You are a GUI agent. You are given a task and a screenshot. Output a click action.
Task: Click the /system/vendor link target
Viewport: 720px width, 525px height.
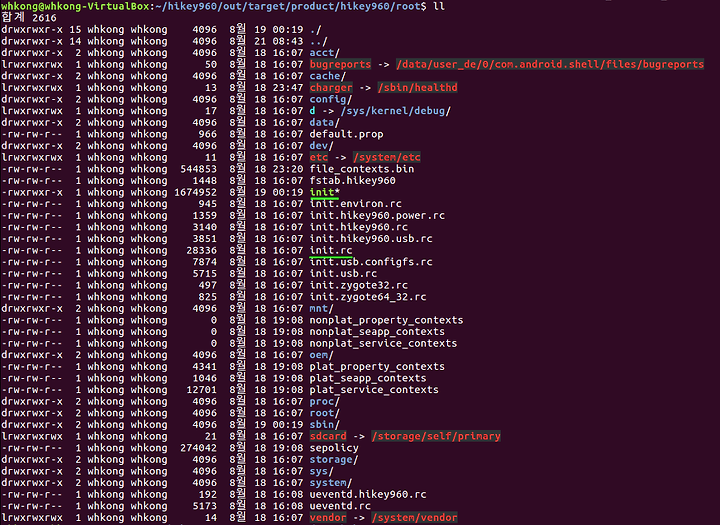click(x=414, y=518)
